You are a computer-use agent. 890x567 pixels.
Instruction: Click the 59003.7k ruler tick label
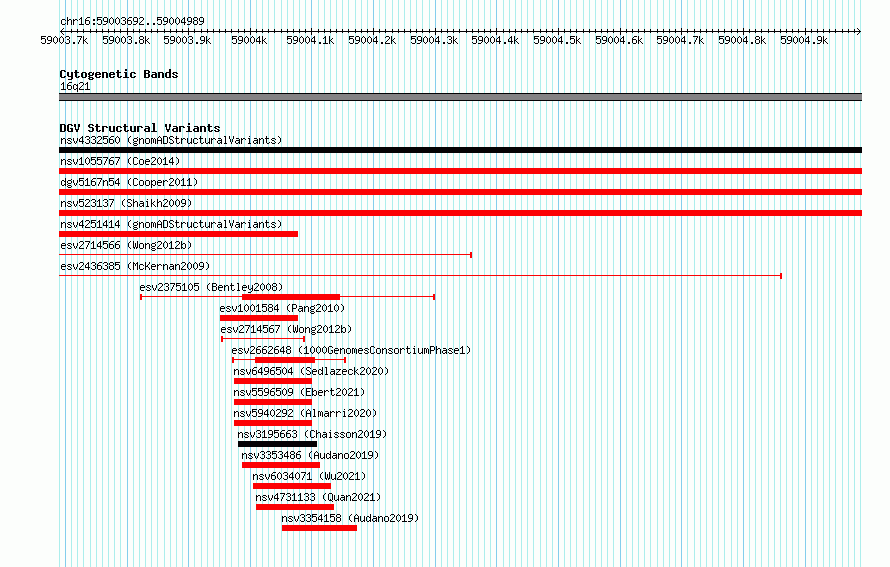tap(64, 40)
